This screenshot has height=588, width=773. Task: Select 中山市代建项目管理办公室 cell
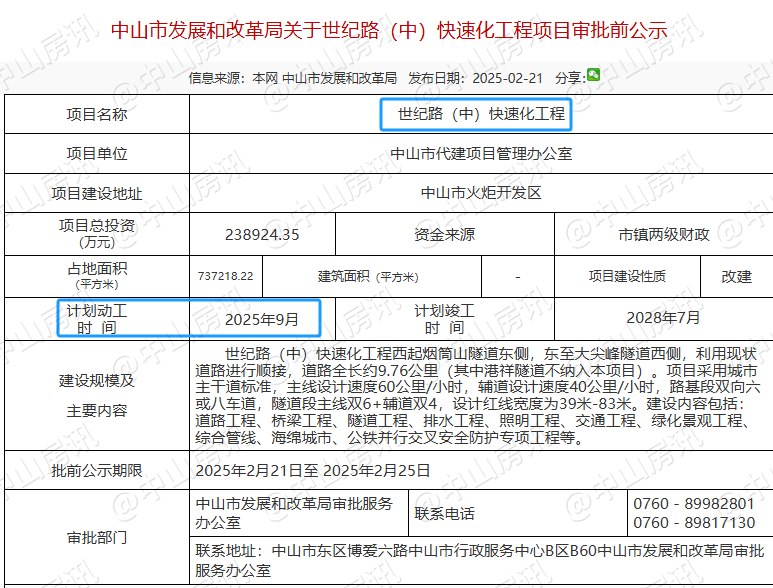click(481, 154)
